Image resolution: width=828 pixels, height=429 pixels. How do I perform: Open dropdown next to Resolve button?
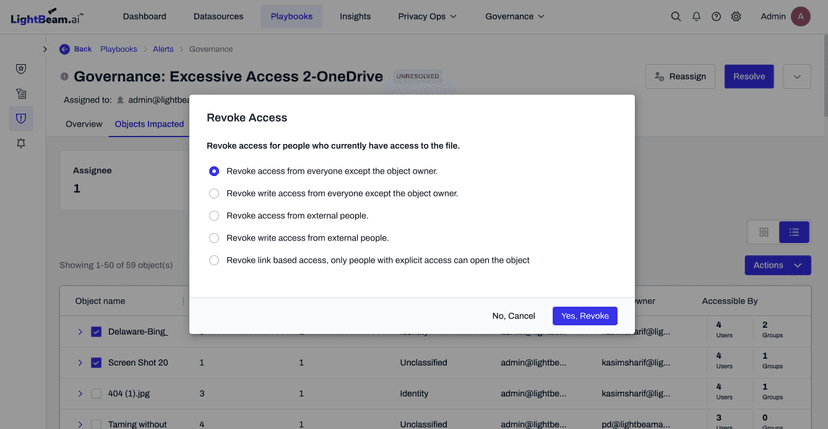coord(797,77)
